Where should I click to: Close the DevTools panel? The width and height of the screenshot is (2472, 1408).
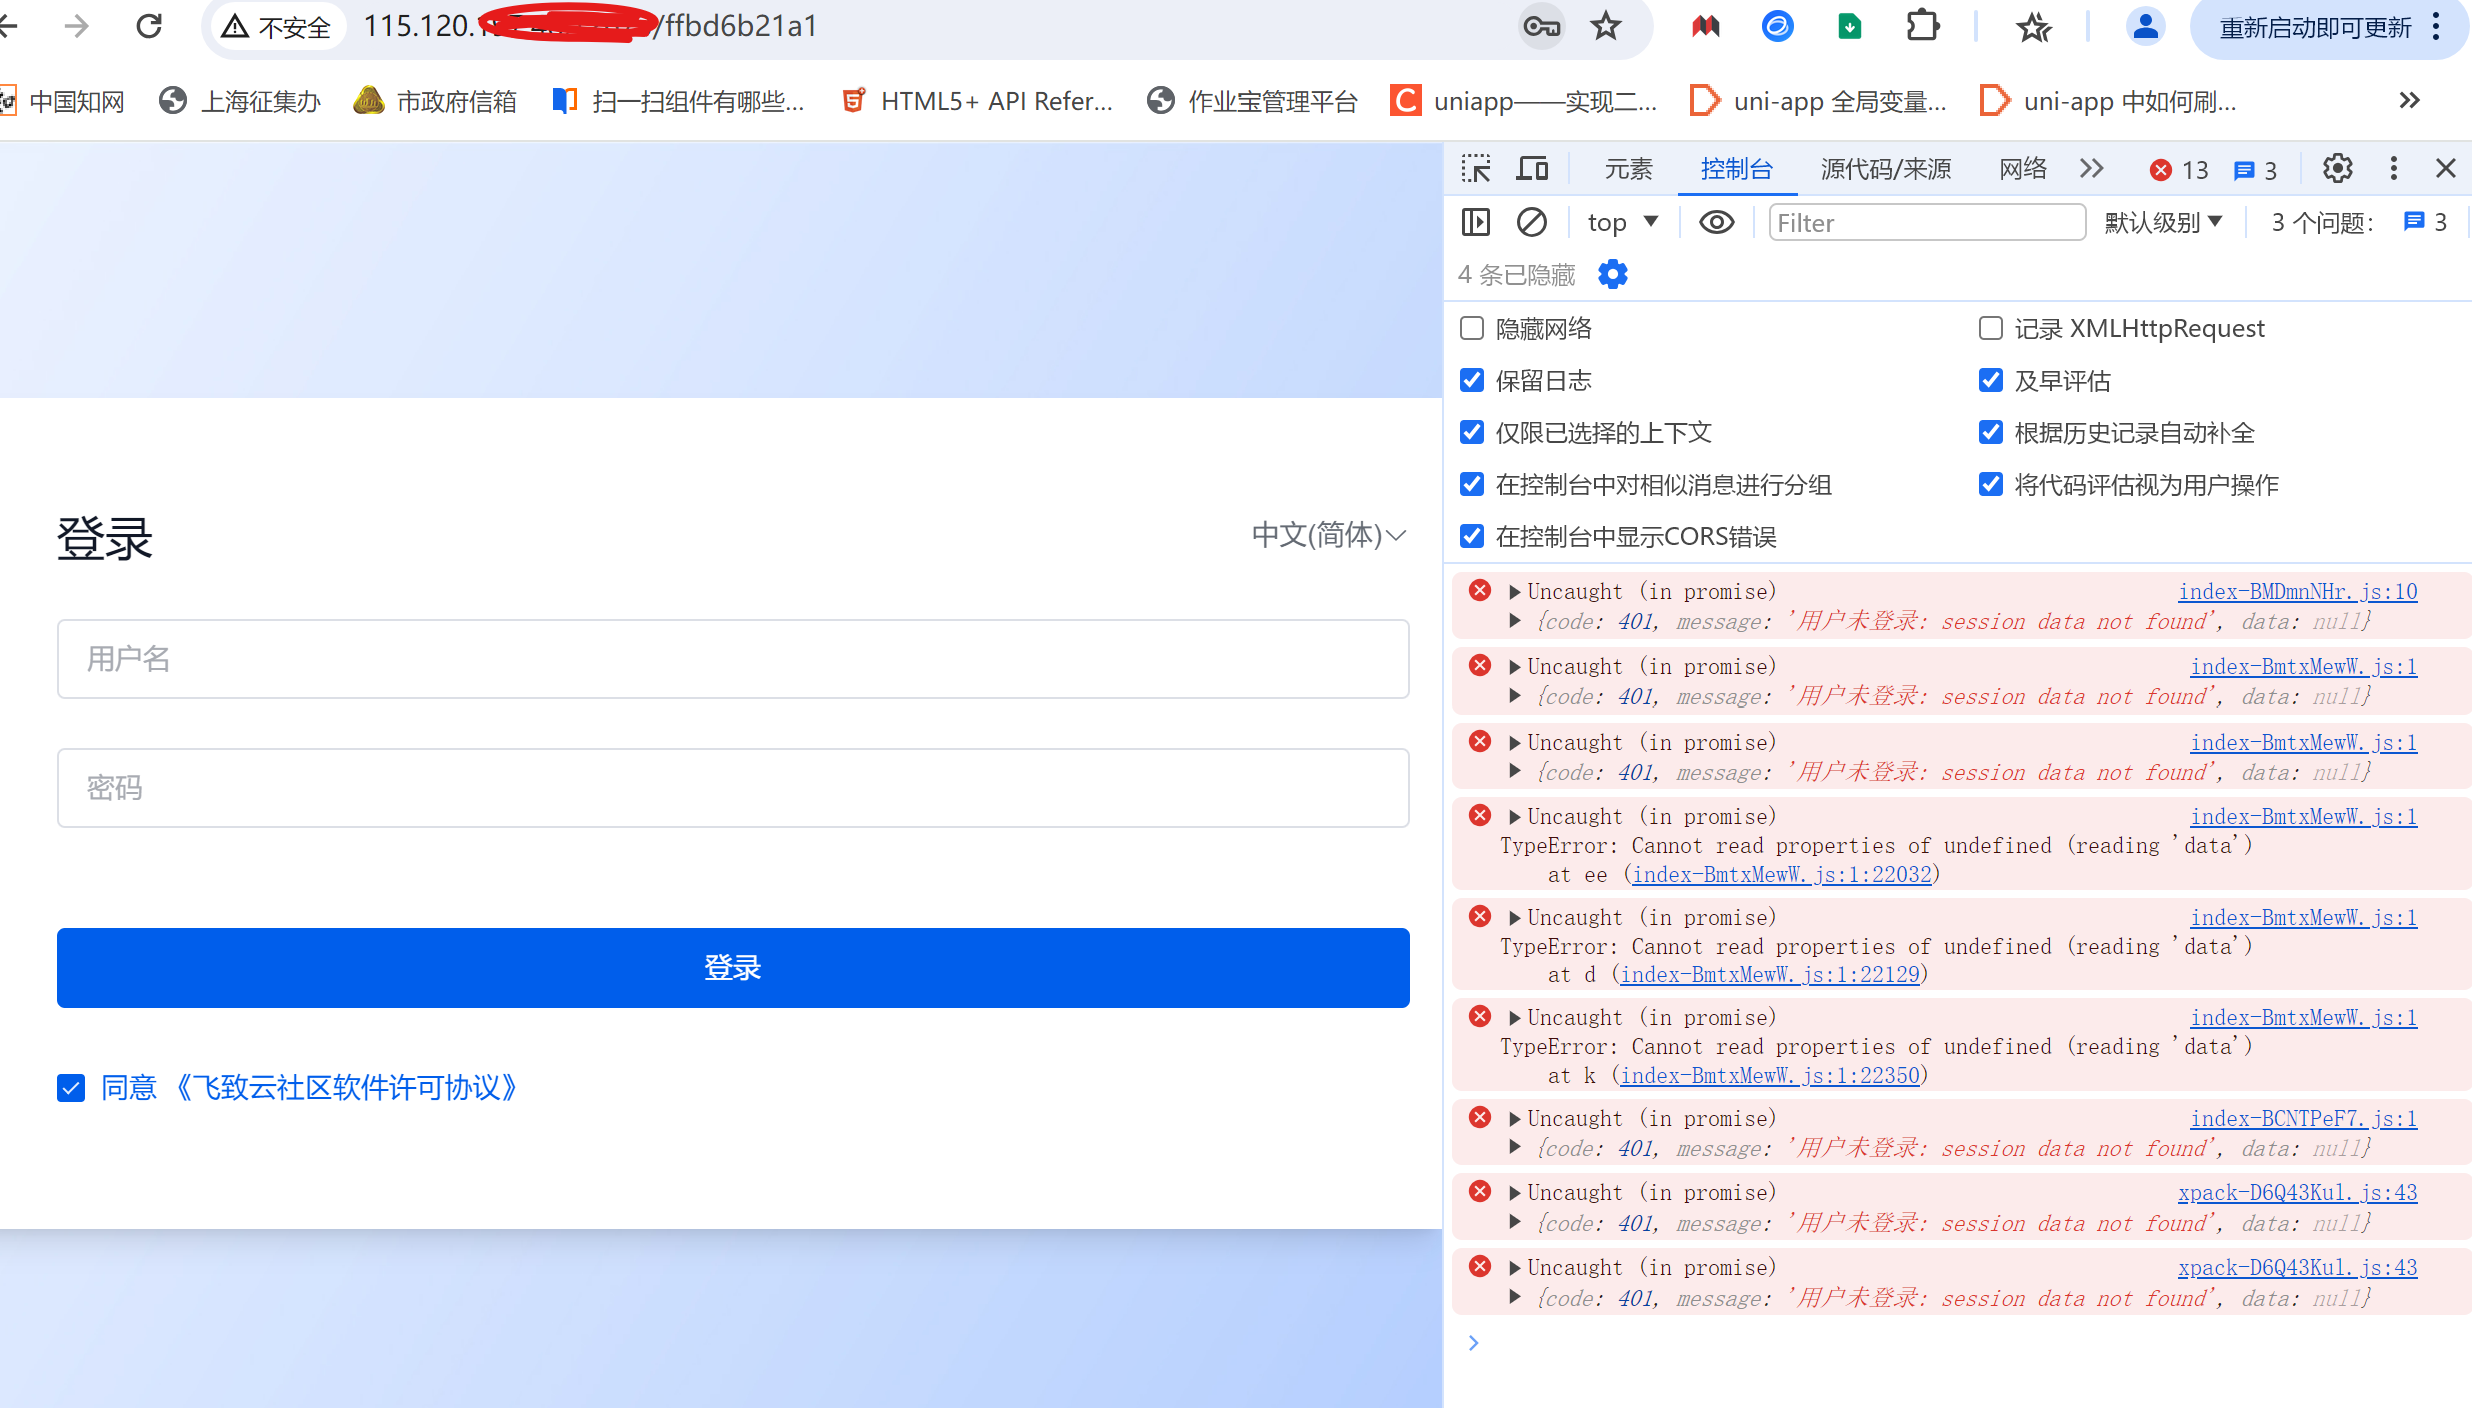pyautogui.click(x=2445, y=168)
